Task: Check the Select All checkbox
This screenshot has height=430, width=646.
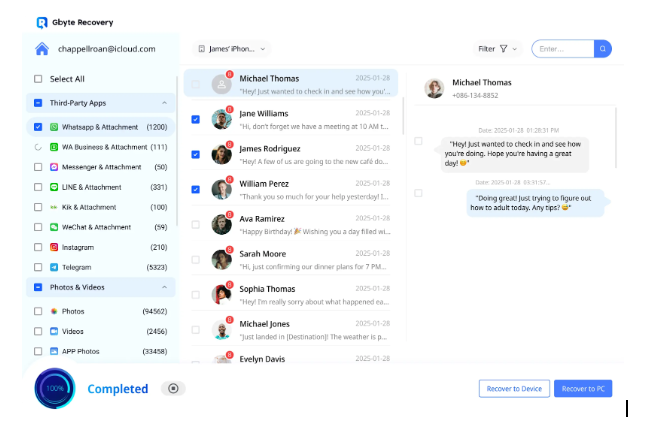Action: pos(38,79)
